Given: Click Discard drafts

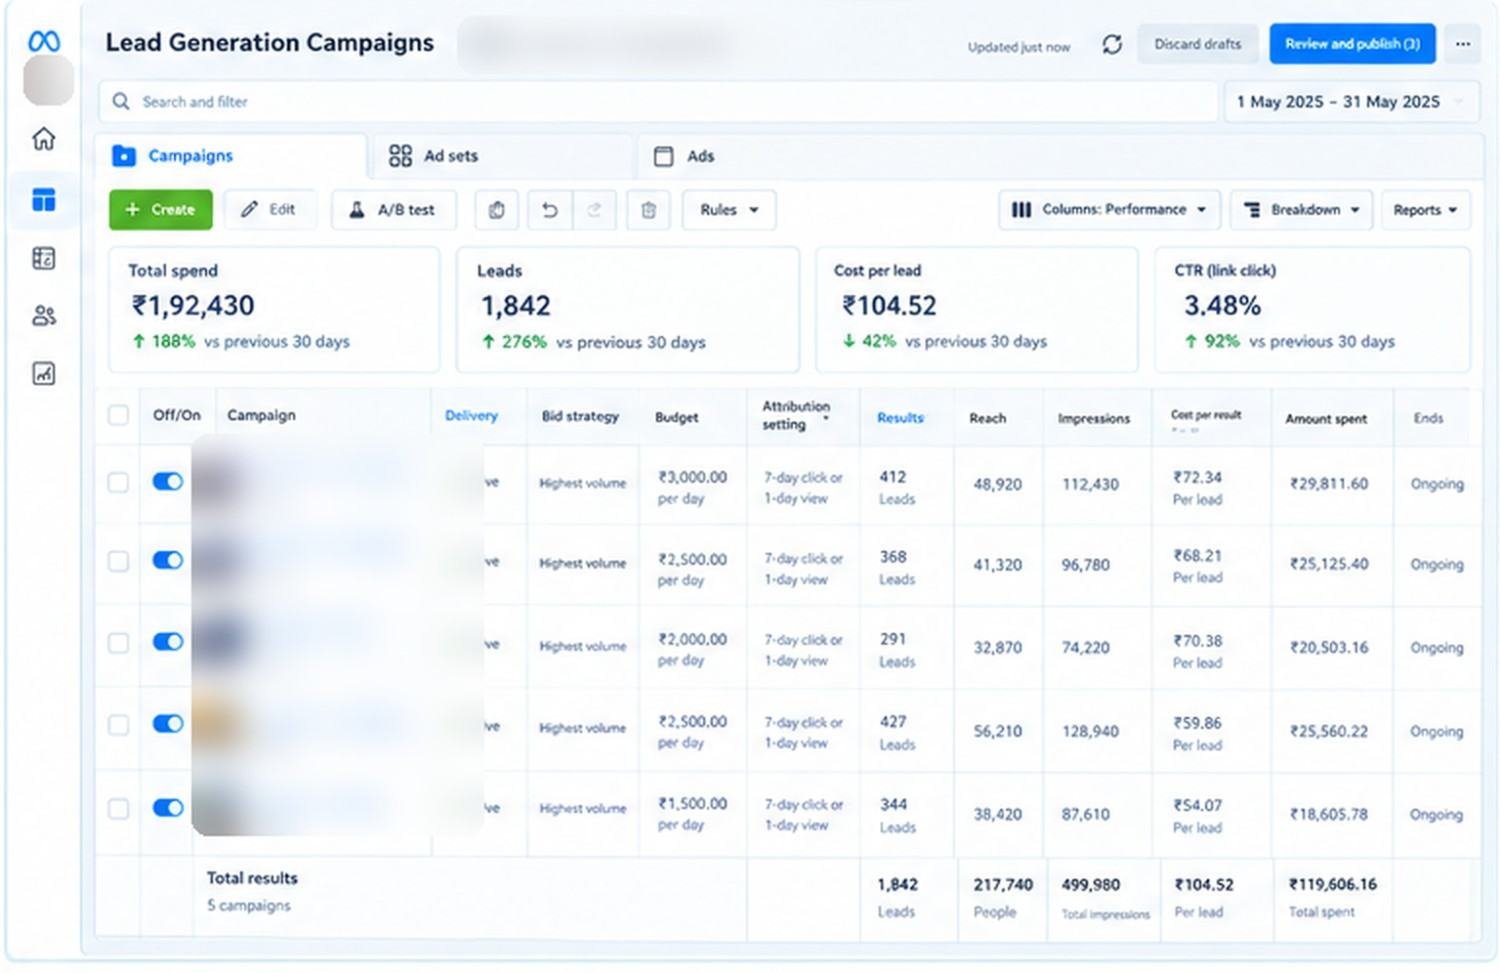Looking at the screenshot, I should [x=1197, y=44].
